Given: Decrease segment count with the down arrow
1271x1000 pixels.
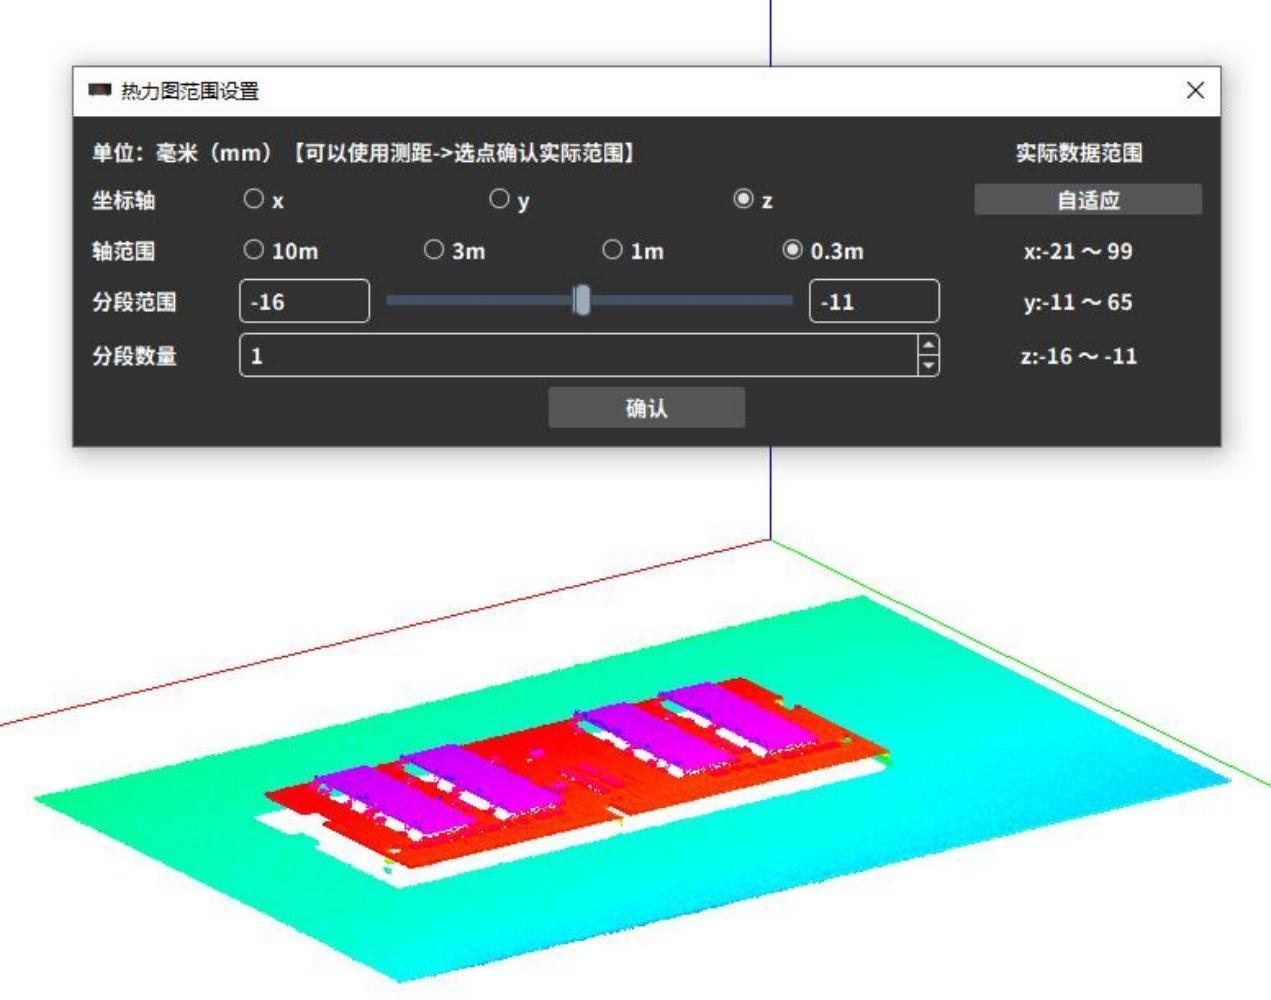Looking at the screenshot, I should pyautogui.click(x=929, y=366).
